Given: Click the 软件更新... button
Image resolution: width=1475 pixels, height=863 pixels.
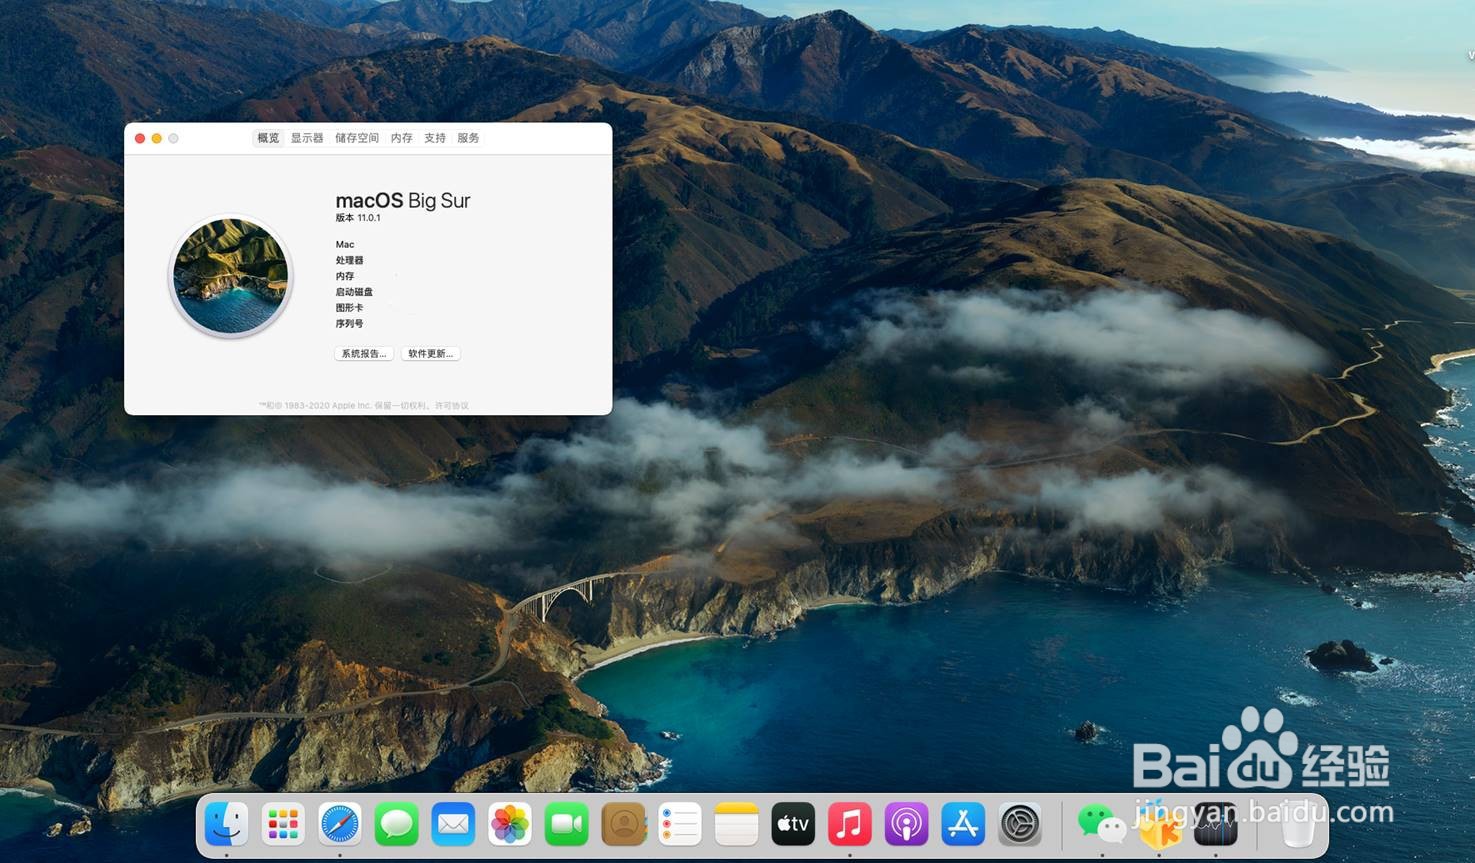Looking at the screenshot, I should [431, 354].
